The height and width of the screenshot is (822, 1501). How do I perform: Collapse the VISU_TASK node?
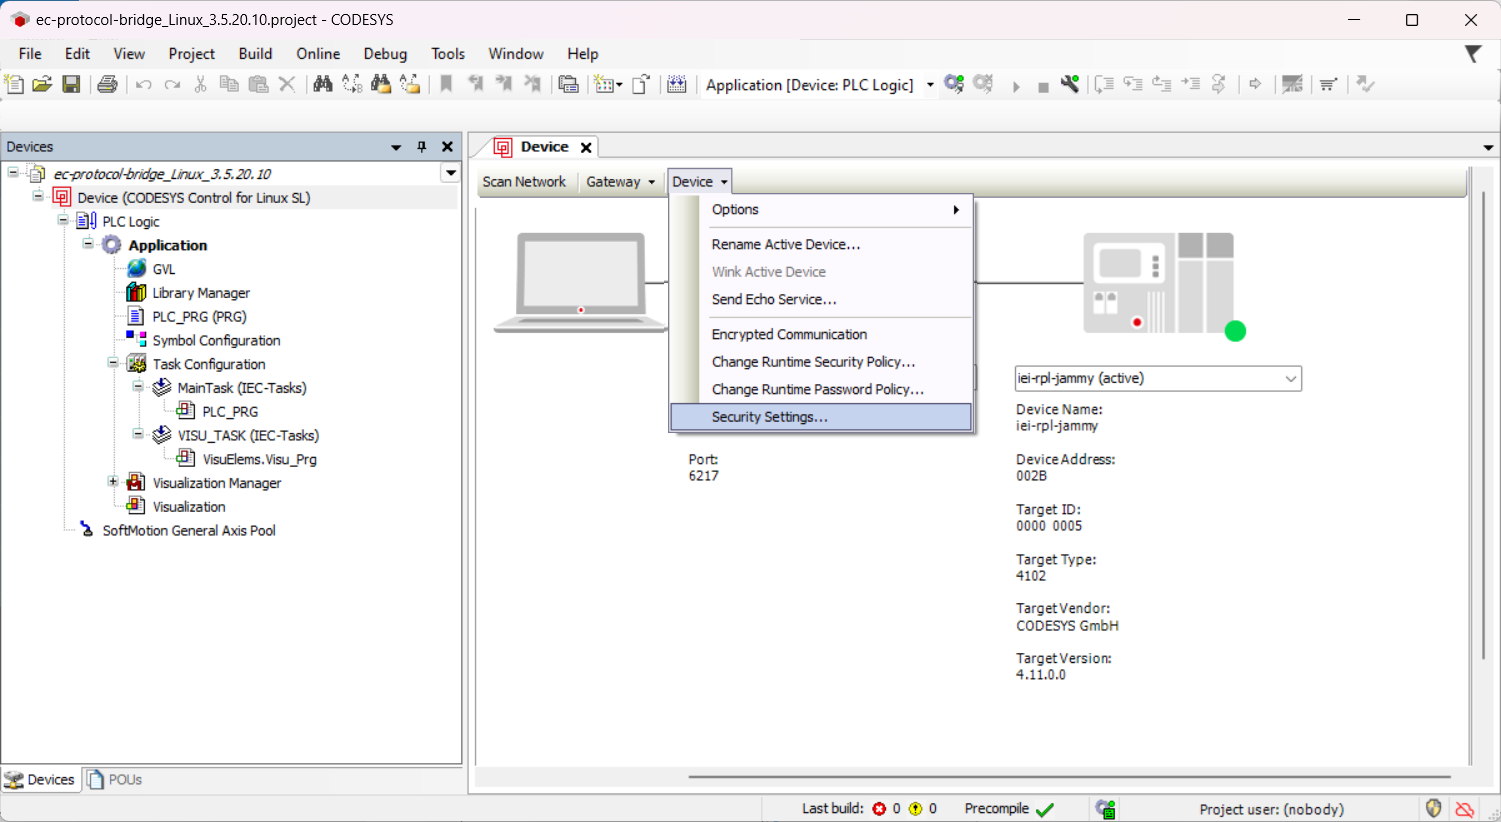pyautogui.click(x=138, y=434)
